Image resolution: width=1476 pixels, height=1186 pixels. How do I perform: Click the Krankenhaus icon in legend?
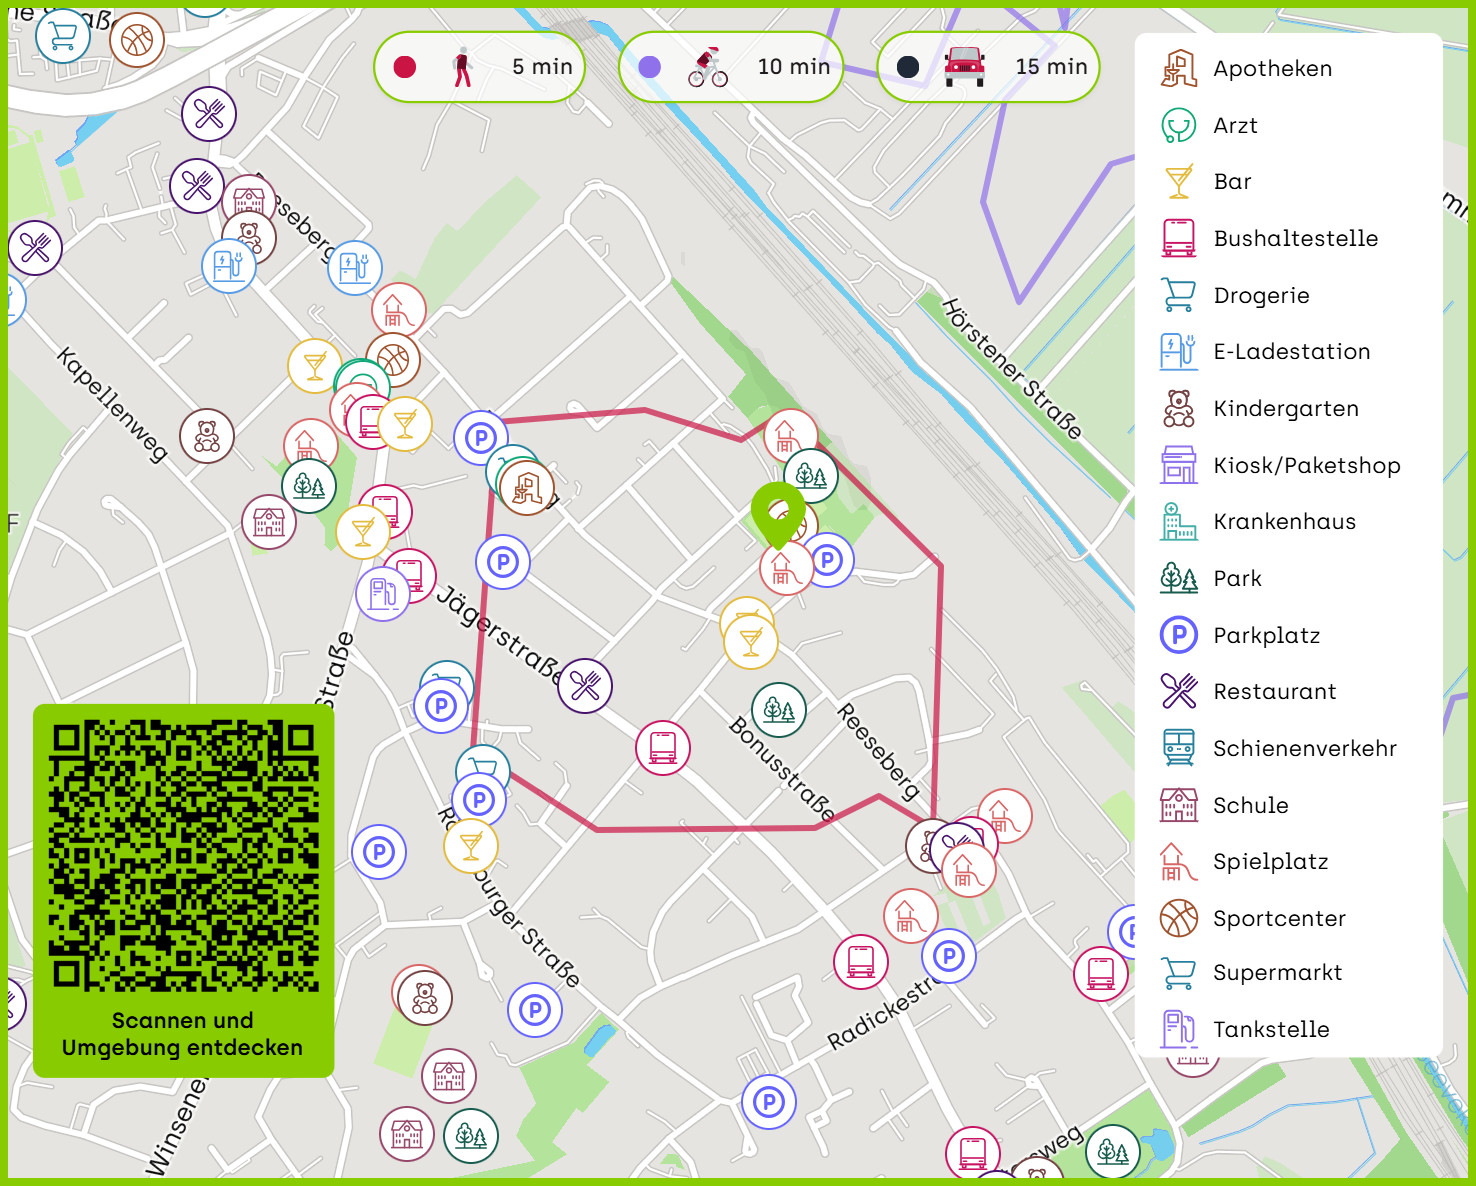[1179, 522]
